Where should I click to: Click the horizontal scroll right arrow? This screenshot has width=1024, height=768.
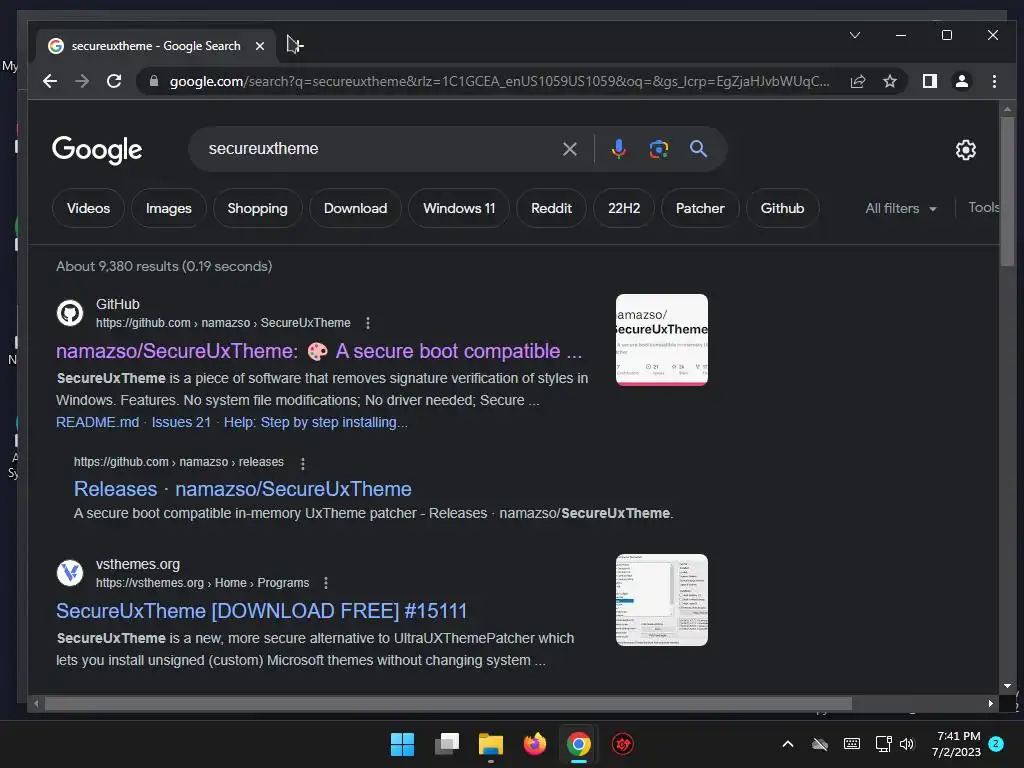click(x=991, y=703)
